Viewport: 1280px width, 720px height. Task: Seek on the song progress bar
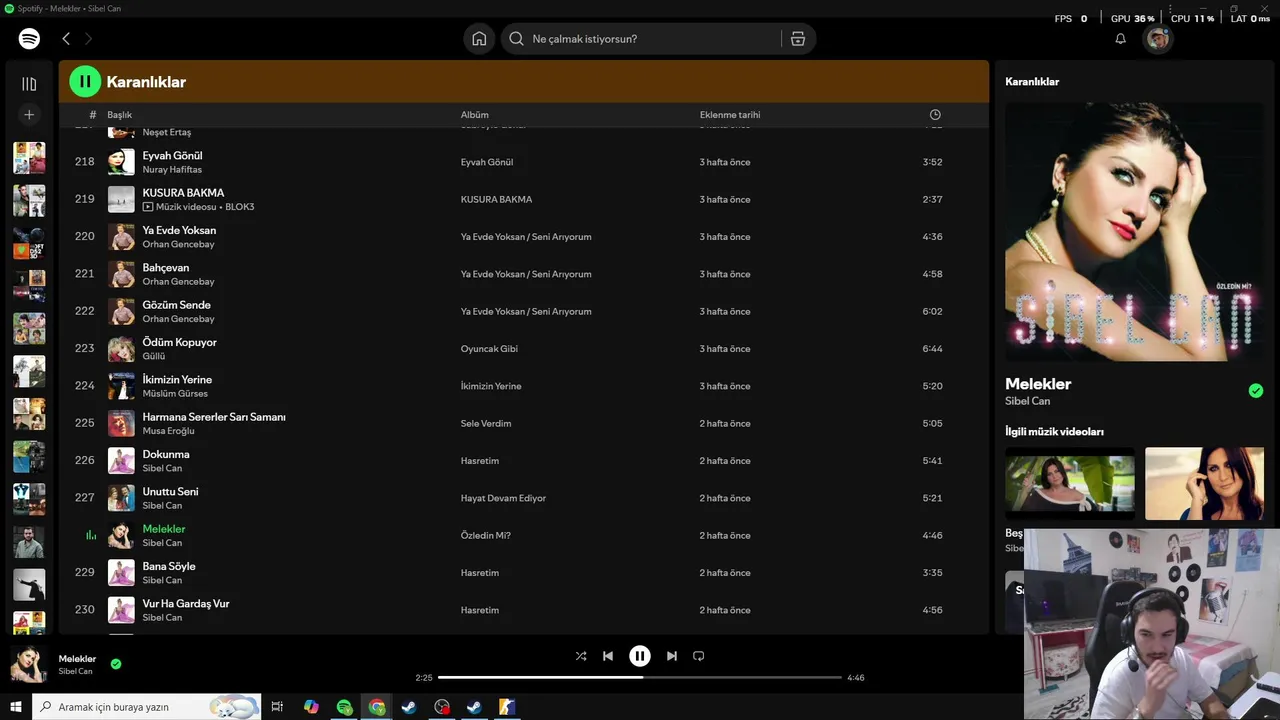[x=640, y=677]
